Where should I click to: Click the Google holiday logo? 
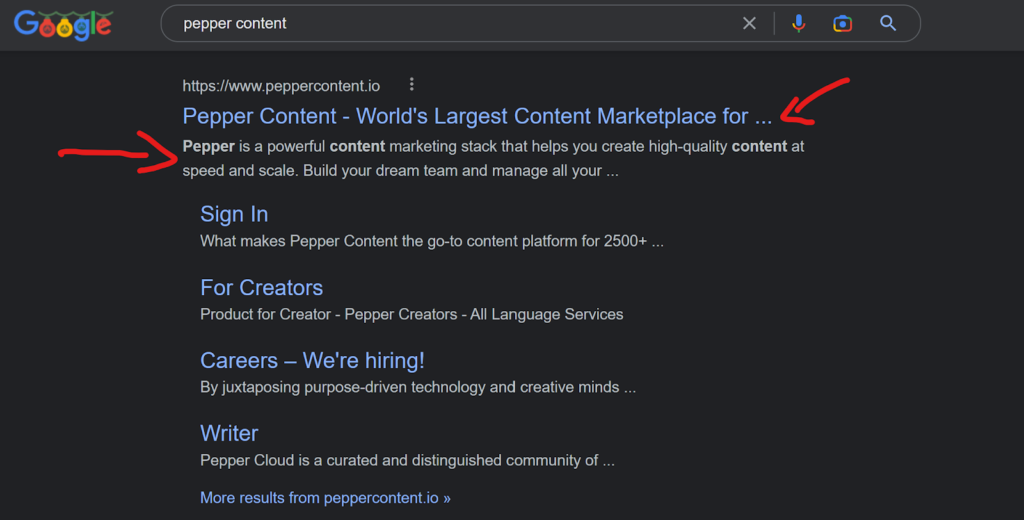62,25
